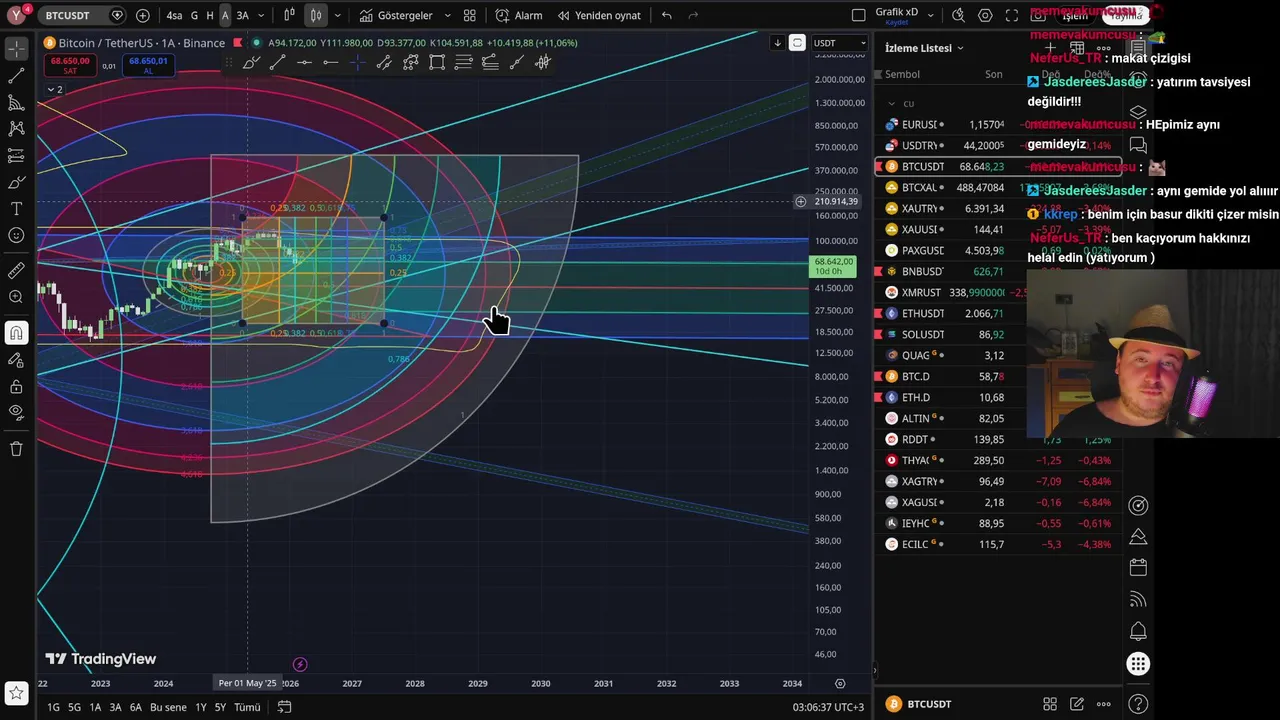This screenshot has width=1280, height=720.
Task: Click the 03:06:37 UTC+3 timezone
Action: (828, 707)
